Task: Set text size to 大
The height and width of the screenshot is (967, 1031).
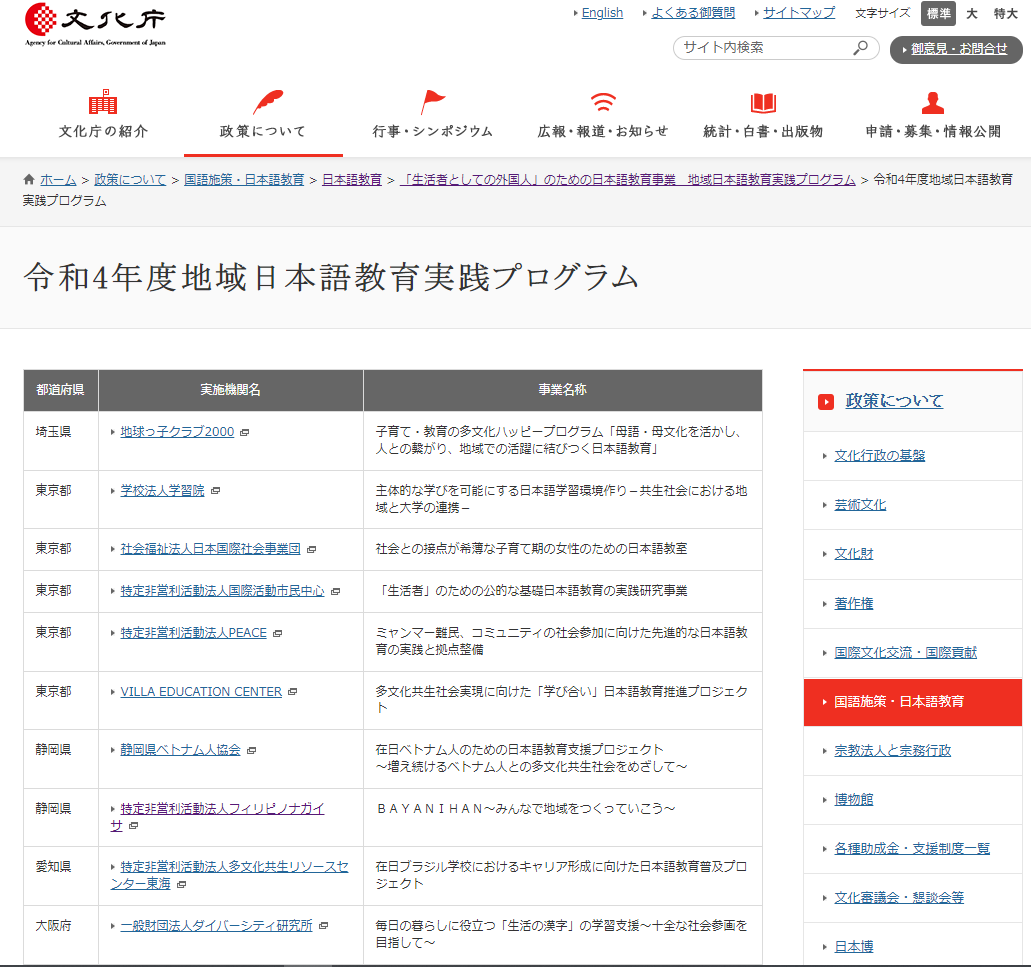Action: pos(971,13)
